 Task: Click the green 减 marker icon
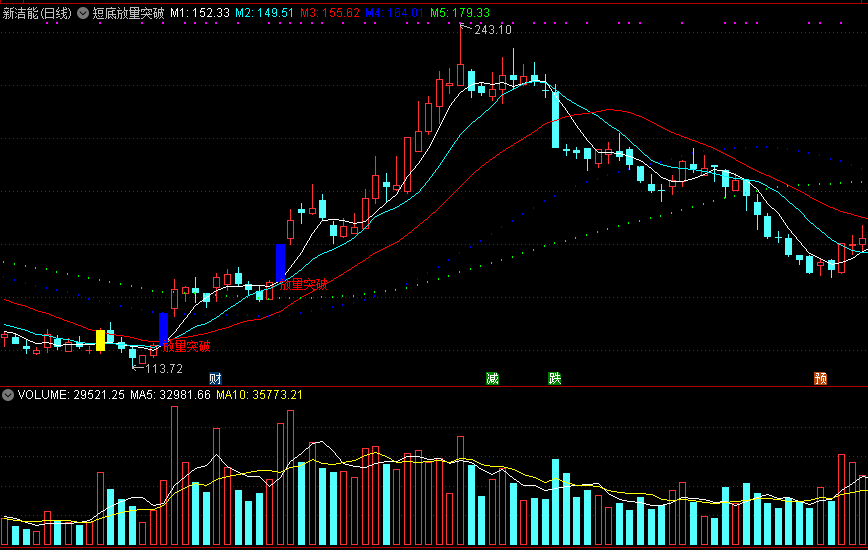pos(492,378)
